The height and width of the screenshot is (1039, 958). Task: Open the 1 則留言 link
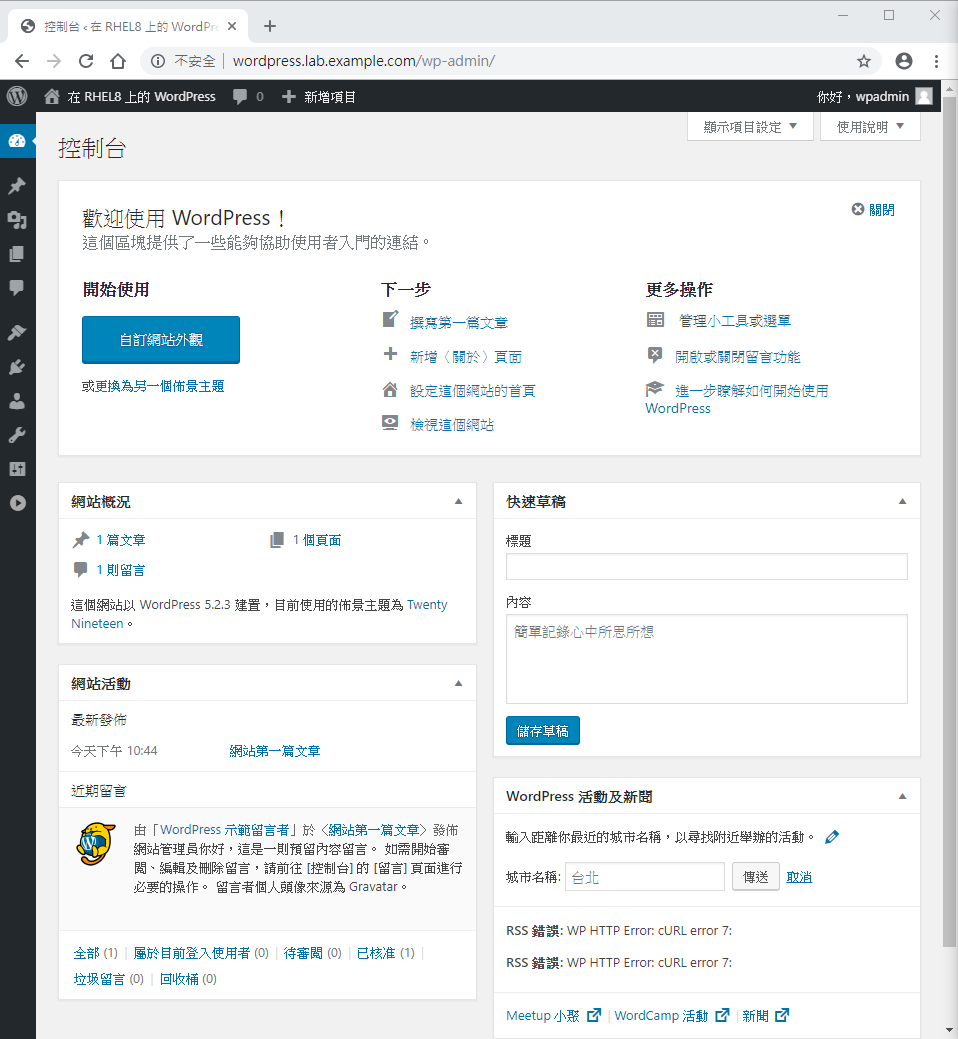tap(121, 570)
